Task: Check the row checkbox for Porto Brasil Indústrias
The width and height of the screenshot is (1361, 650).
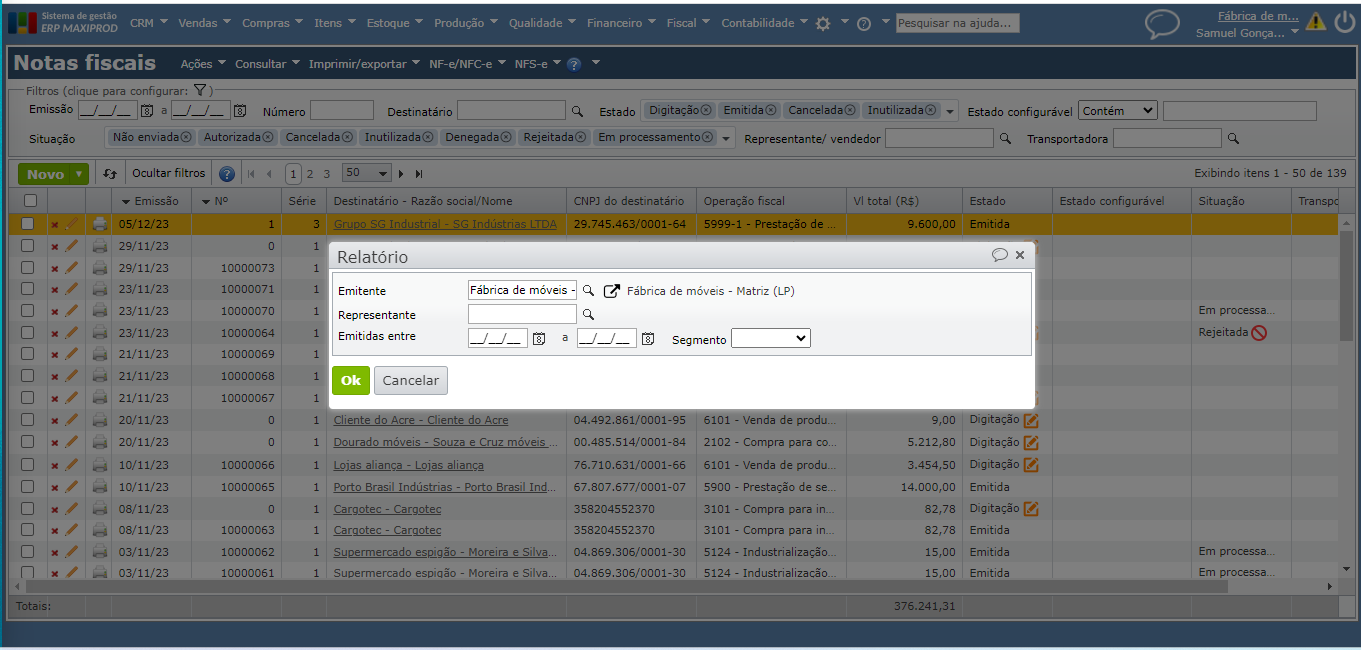Action: coord(28,486)
